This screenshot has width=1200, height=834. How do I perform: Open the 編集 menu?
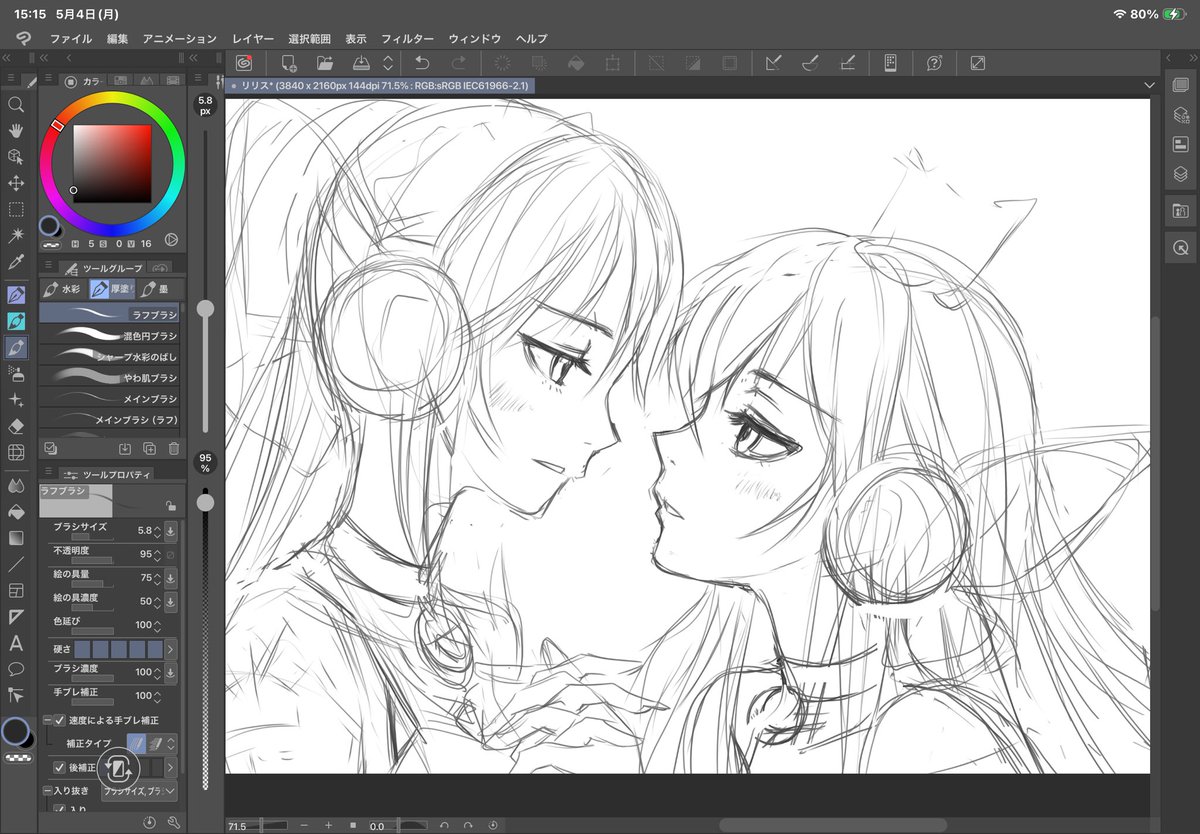click(118, 38)
